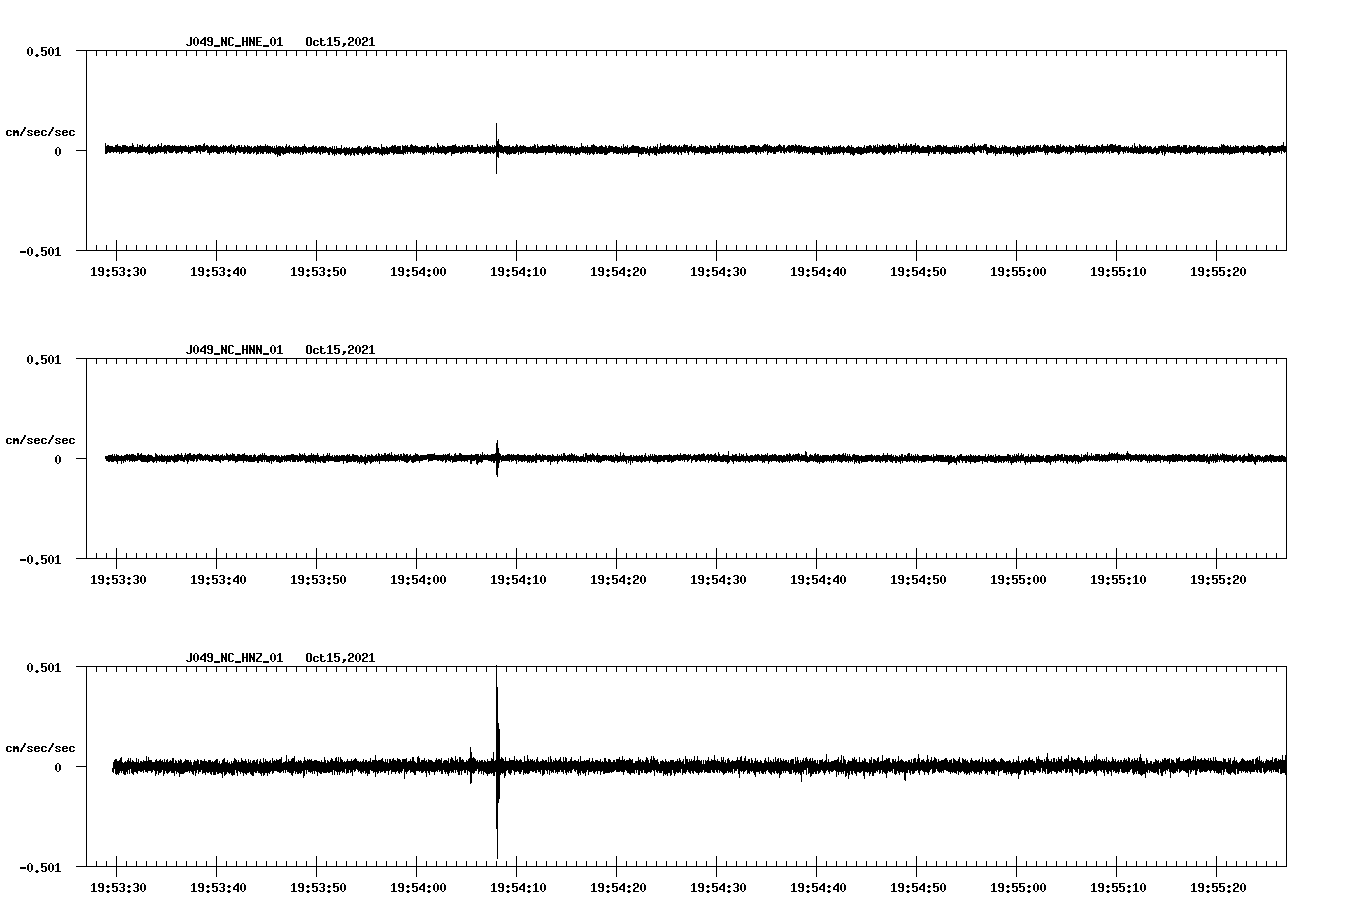Click 19:53:50 time label under HNE plot
The height and width of the screenshot is (924, 1358).
[x=318, y=272]
